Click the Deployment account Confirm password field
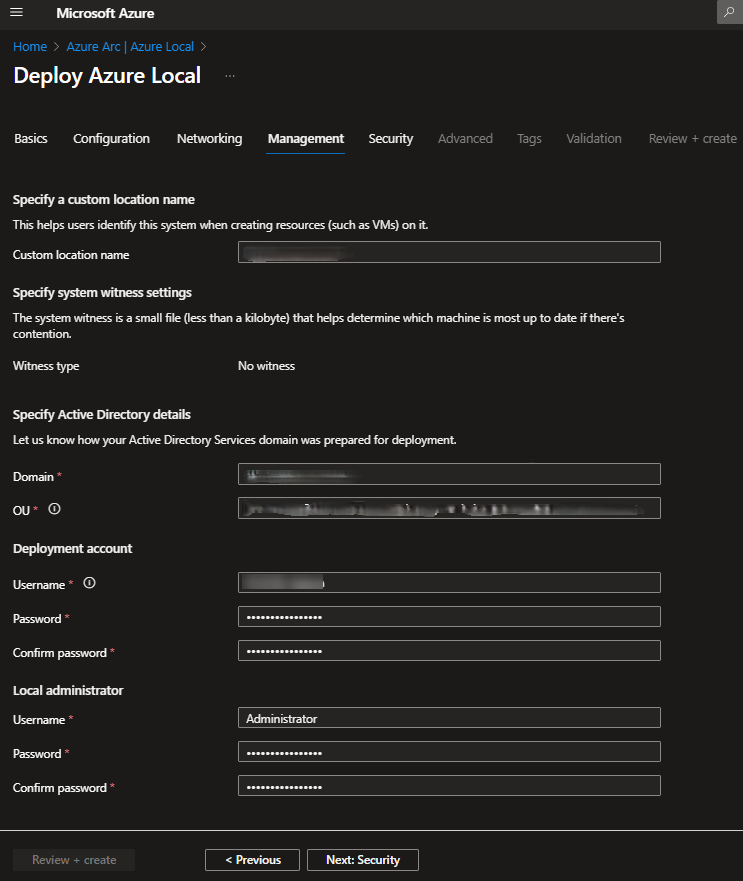Image resolution: width=743 pixels, height=881 pixels. tap(449, 651)
